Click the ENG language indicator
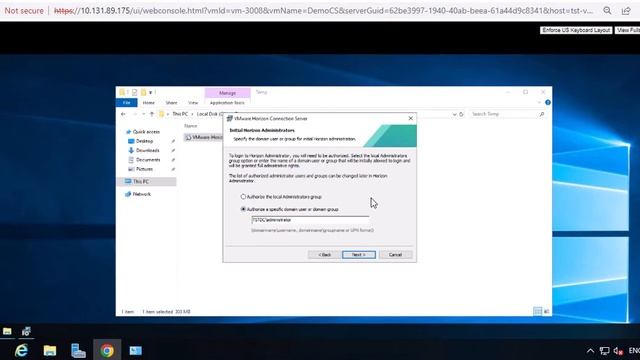The height and width of the screenshot is (360, 640). point(634,351)
